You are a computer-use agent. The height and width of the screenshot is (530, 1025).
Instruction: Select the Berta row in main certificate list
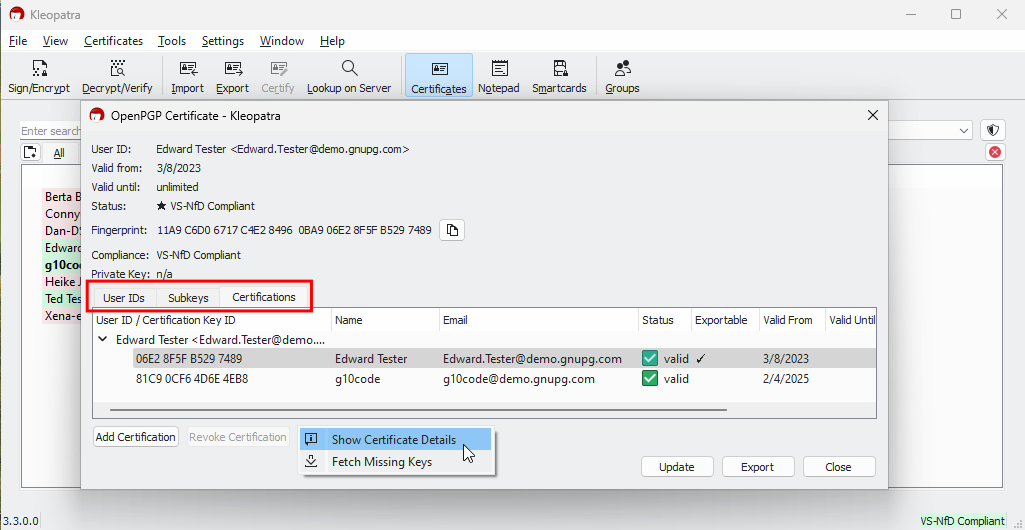[x=61, y=197]
